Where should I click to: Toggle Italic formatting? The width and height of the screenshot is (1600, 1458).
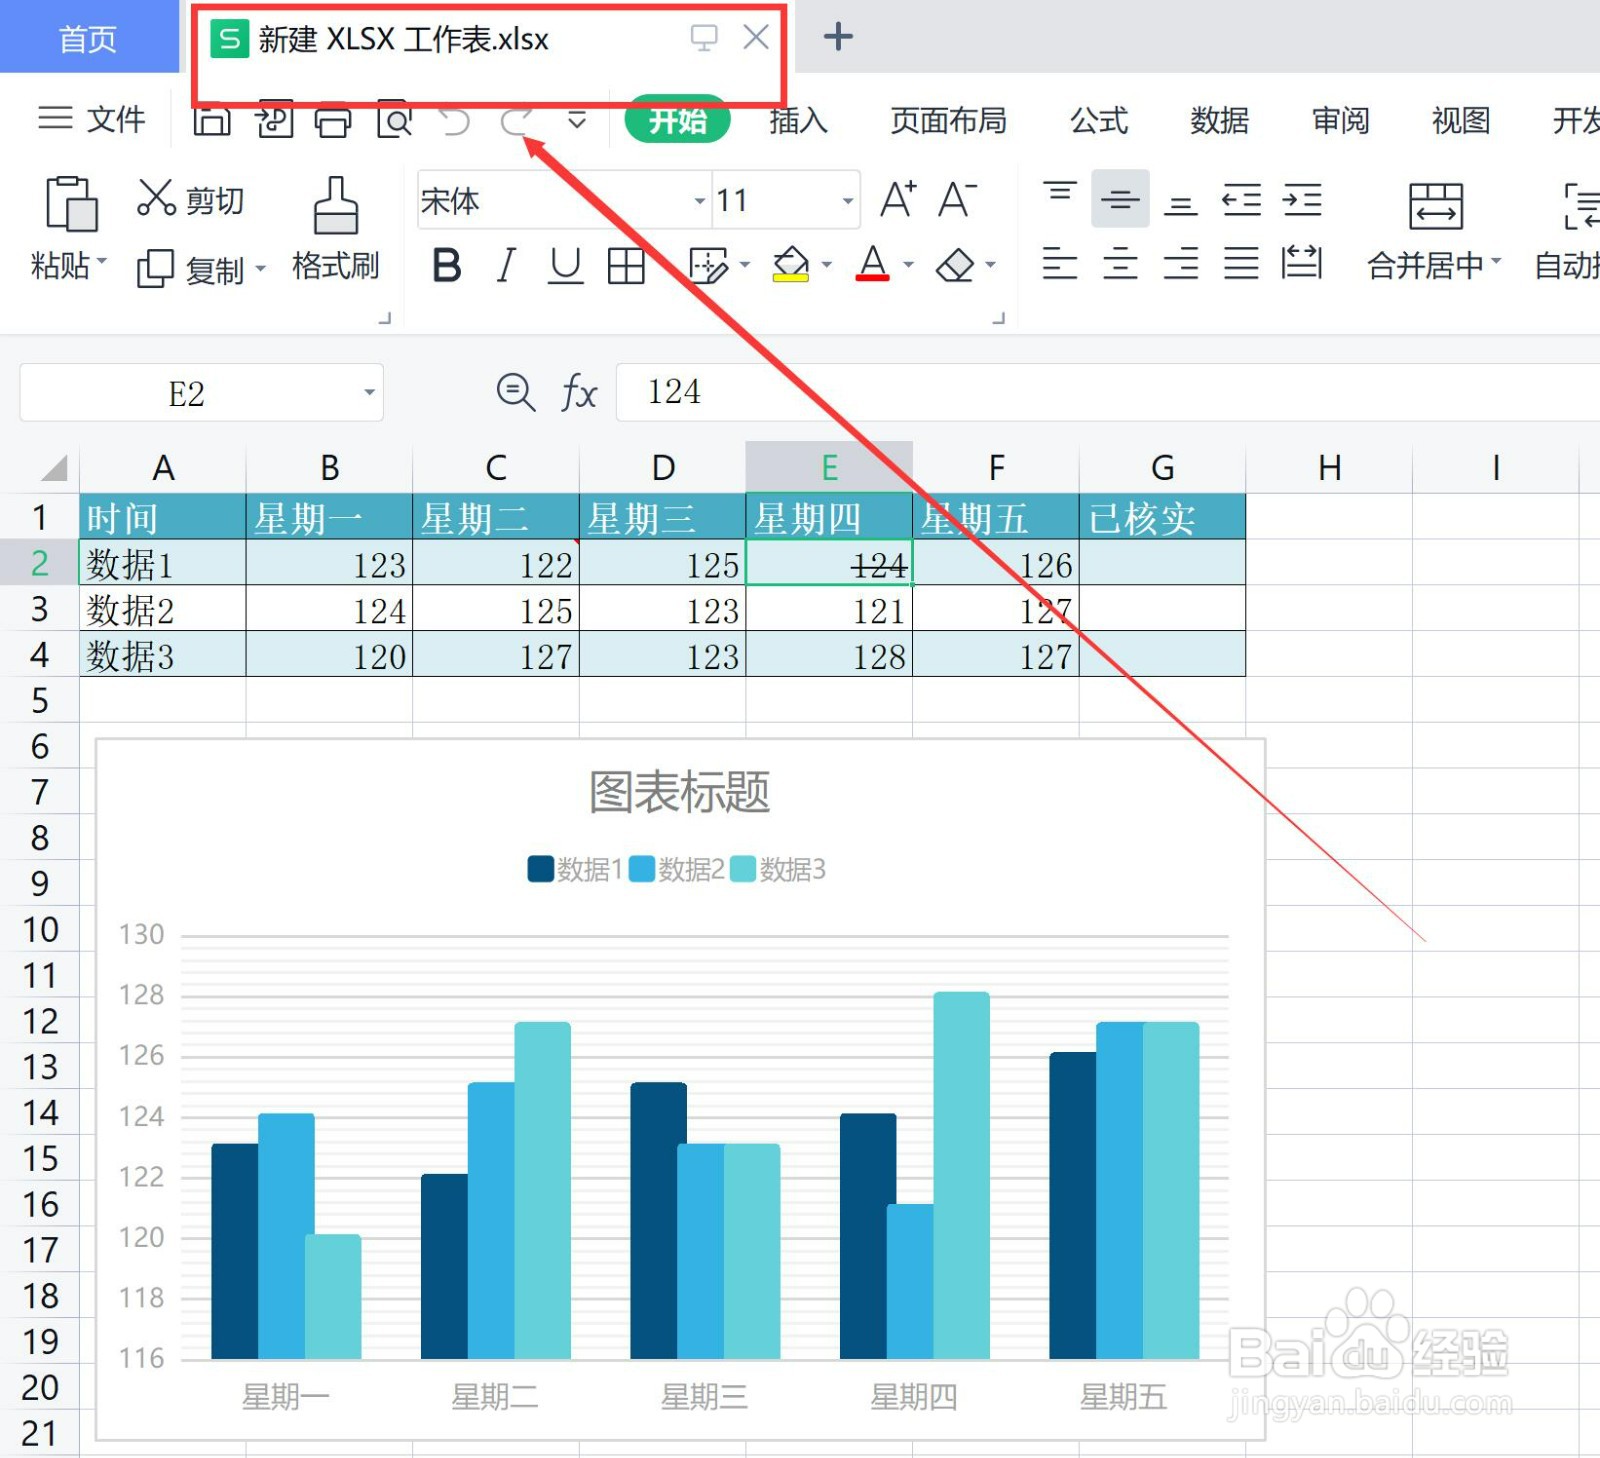coord(506,266)
